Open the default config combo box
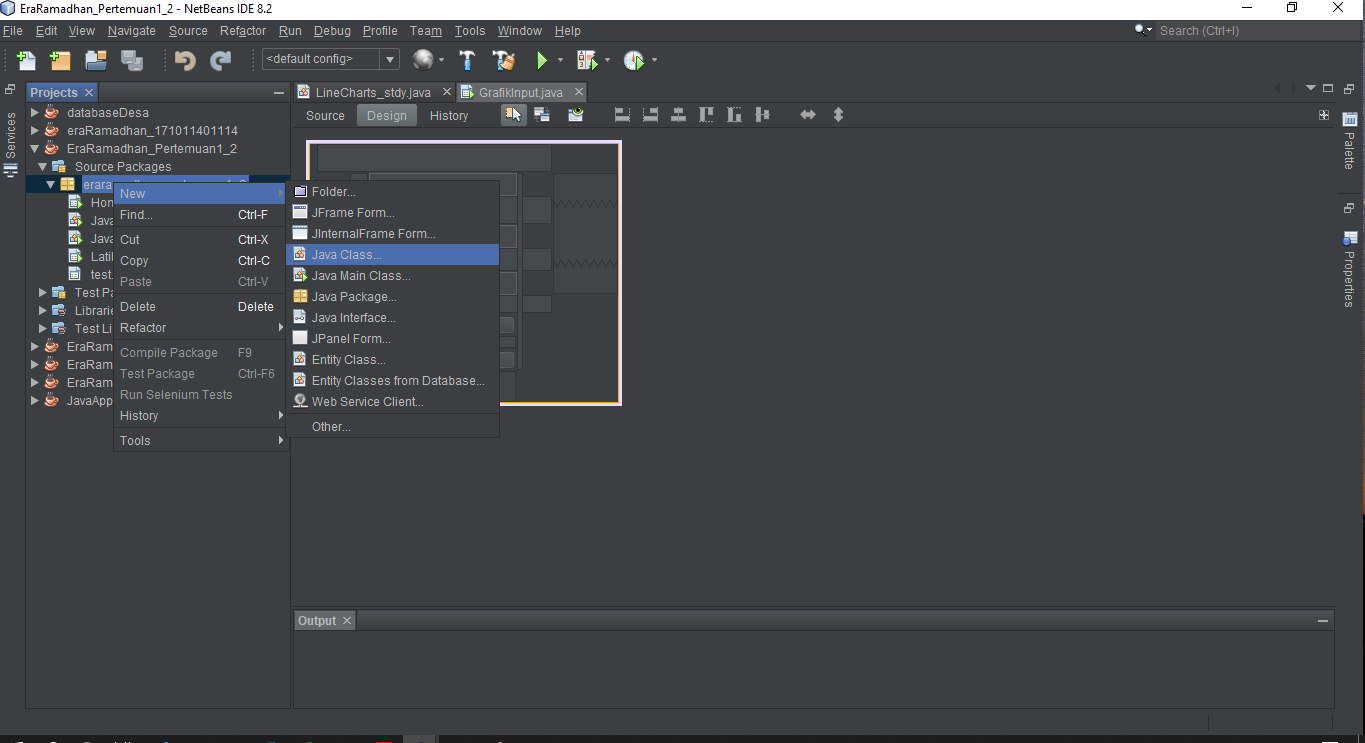 click(x=330, y=59)
